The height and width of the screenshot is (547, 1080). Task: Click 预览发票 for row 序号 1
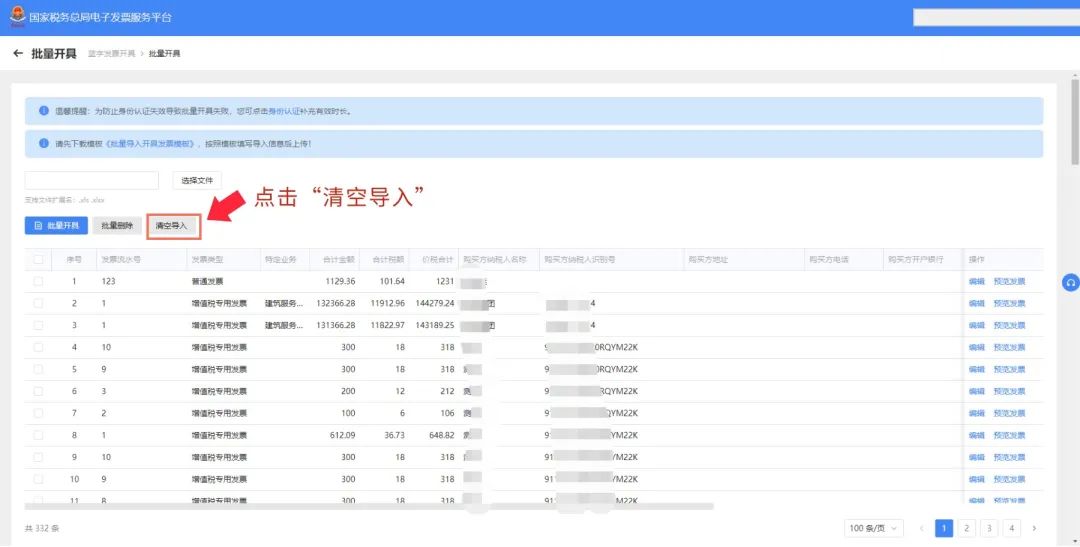coord(1010,281)
